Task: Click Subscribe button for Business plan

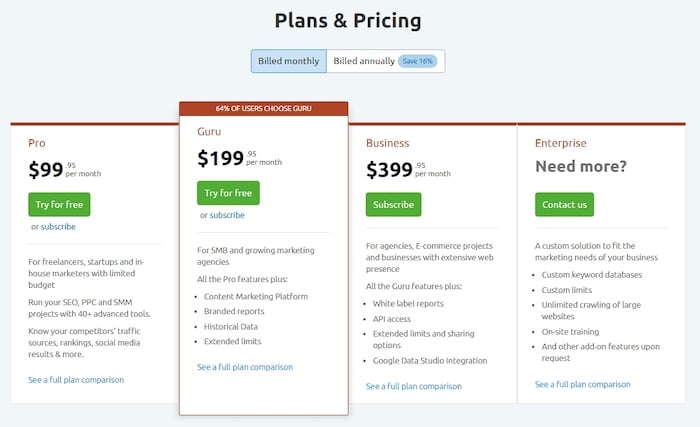Action: coord(393,204)
